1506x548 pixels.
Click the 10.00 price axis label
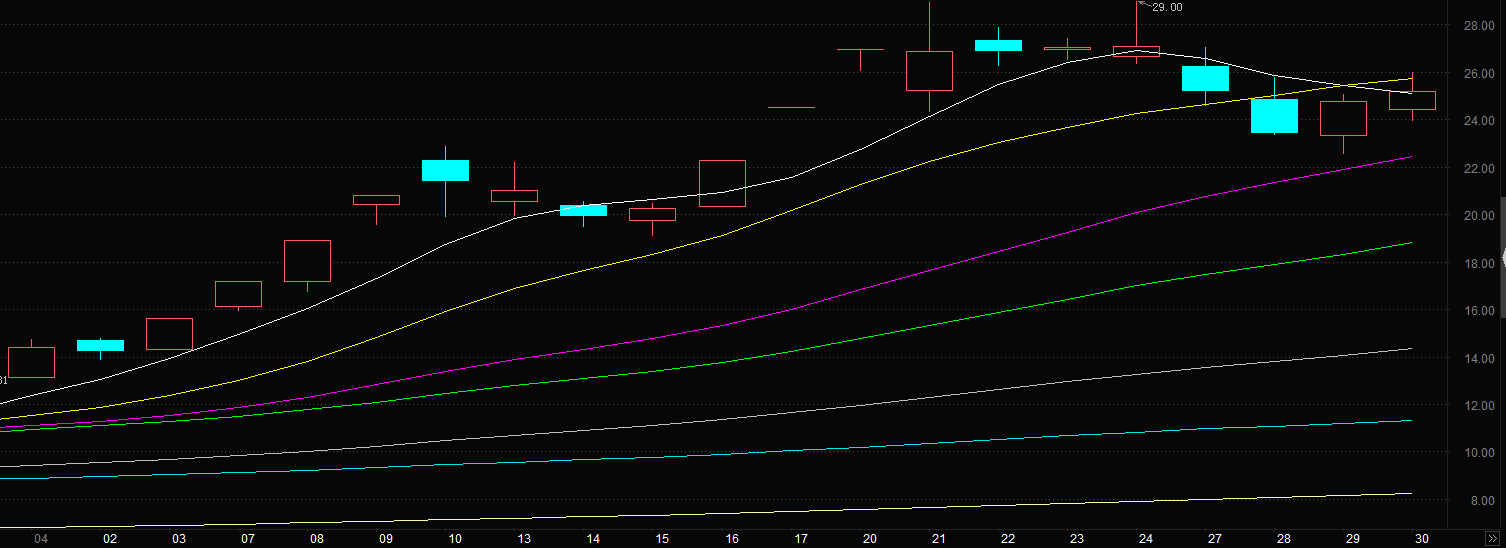1478,453
